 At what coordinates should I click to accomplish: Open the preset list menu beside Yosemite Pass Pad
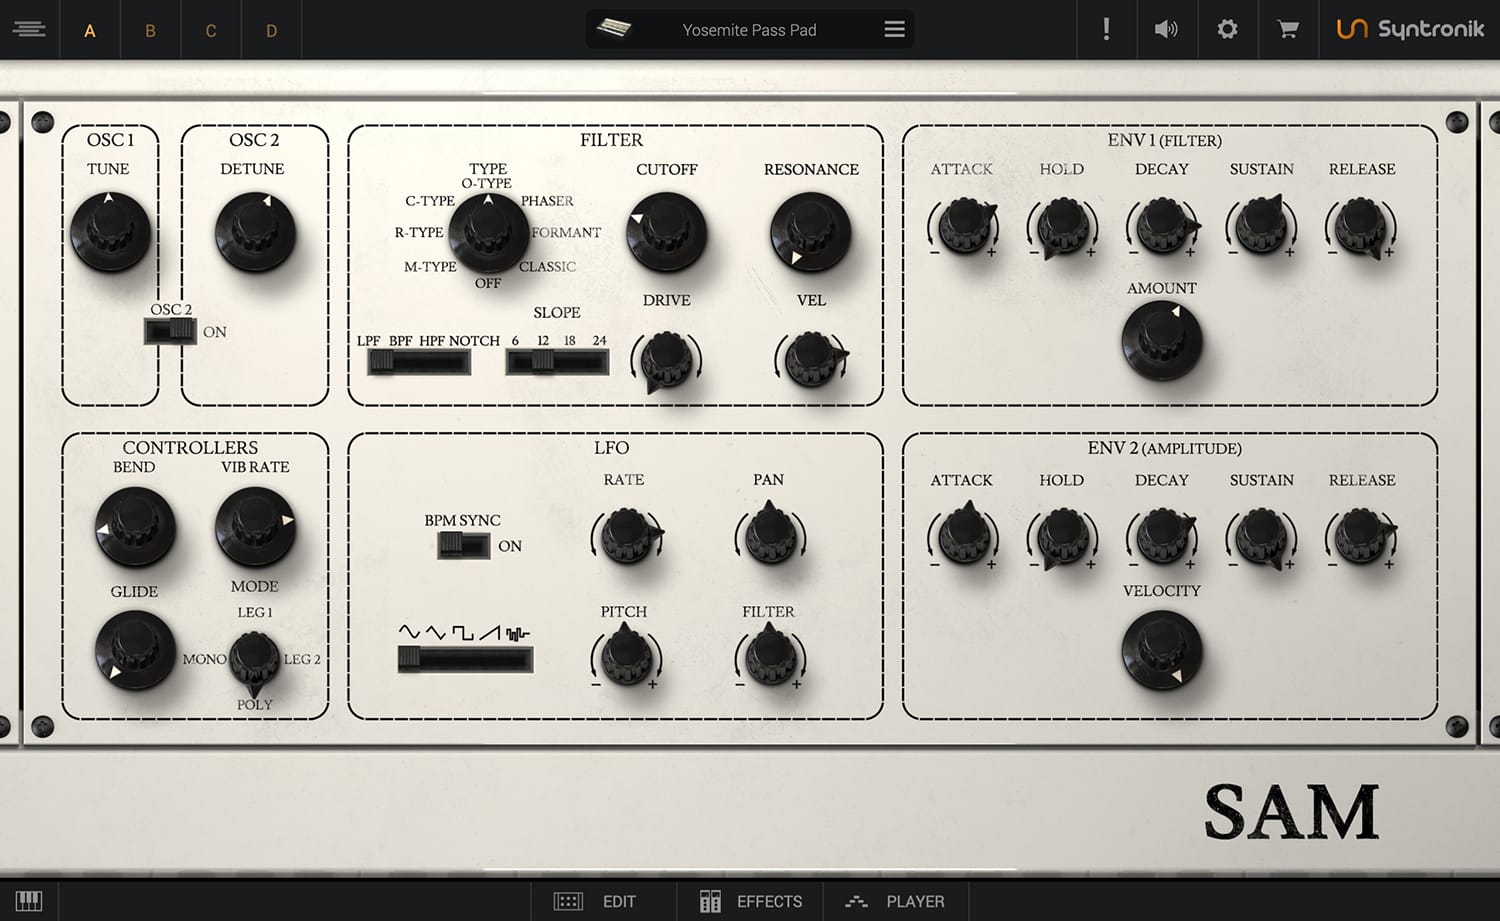pos(894,30)
